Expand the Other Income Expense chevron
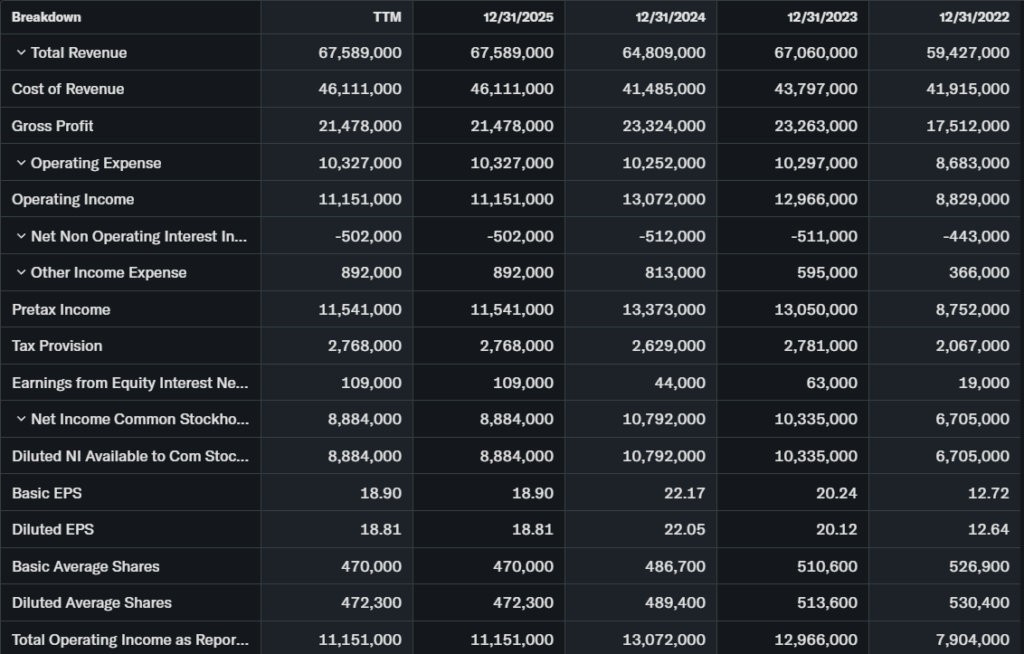The width and height of the screenshot is (1024, 654). pyautogui.click(x=21, y=273)
